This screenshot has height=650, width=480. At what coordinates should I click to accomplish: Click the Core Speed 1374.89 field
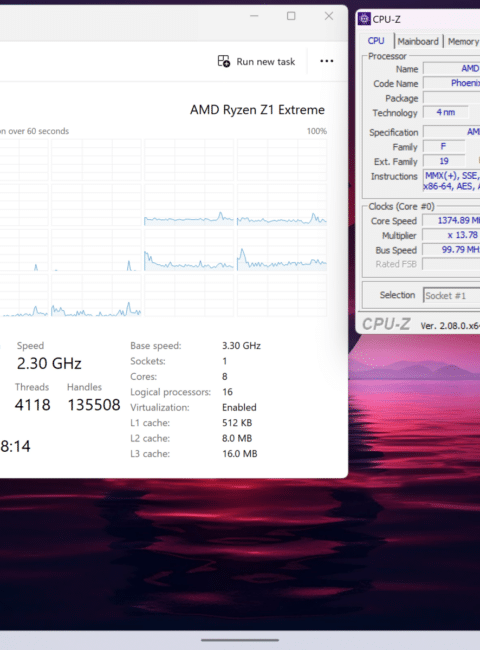[451, 221]
